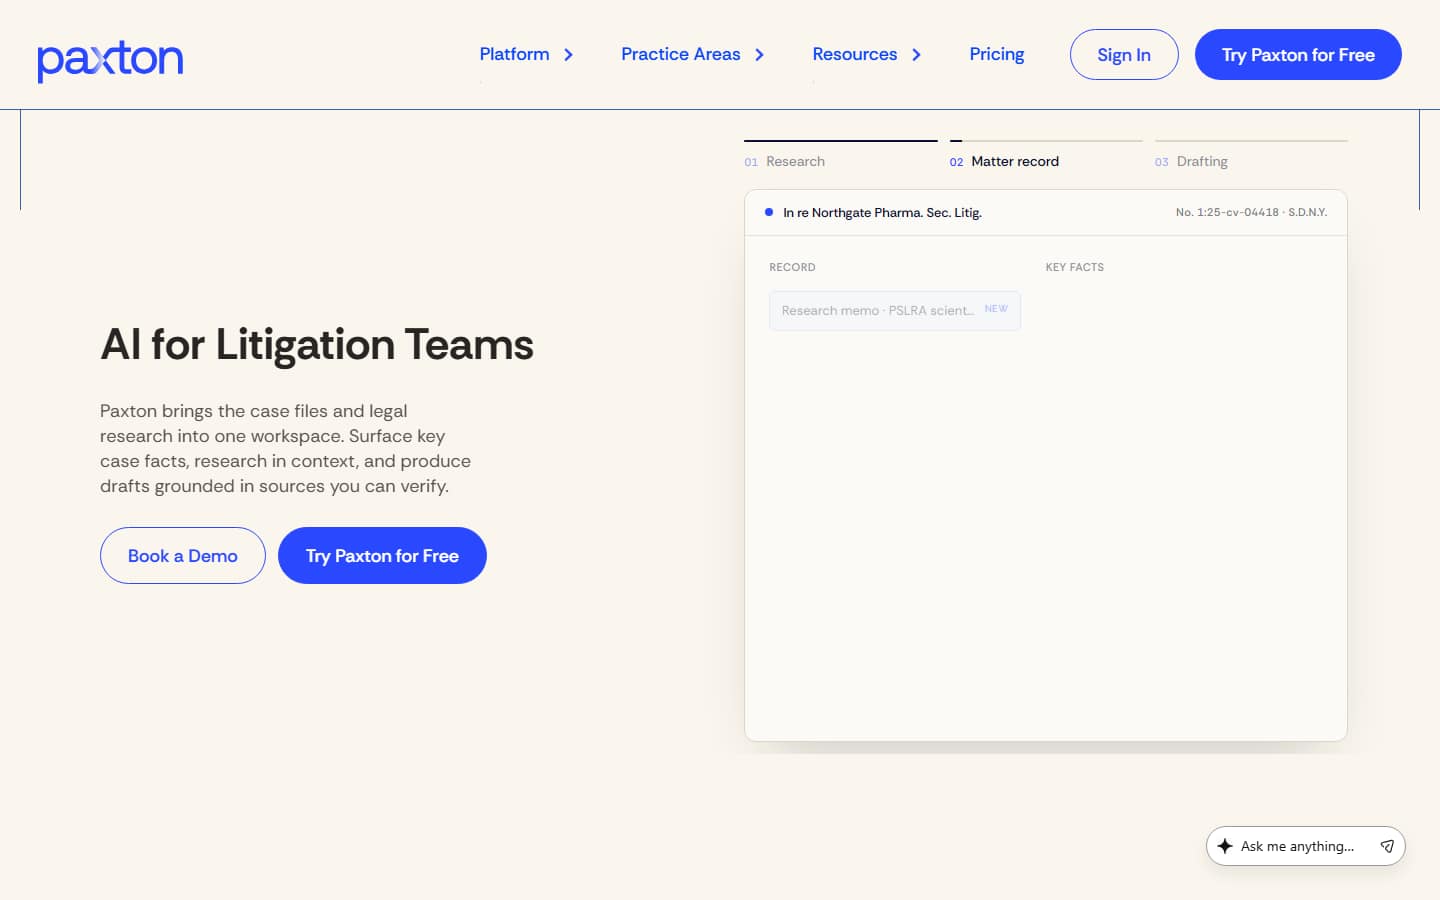The image size is (1440, 900).
Task: Click the In re Northgate Pharma. Sec. Litig. title
Action: [883, 213]
